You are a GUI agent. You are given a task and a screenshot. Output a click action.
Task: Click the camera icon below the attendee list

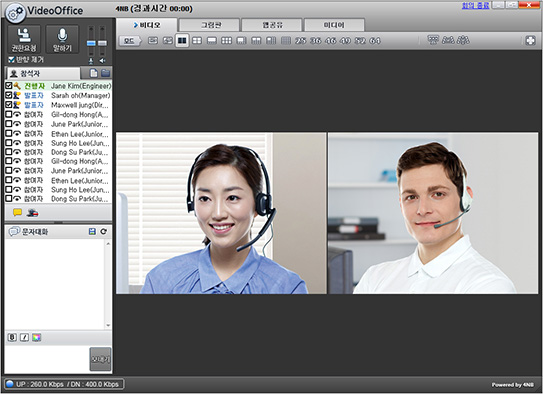tap(33, 213)
